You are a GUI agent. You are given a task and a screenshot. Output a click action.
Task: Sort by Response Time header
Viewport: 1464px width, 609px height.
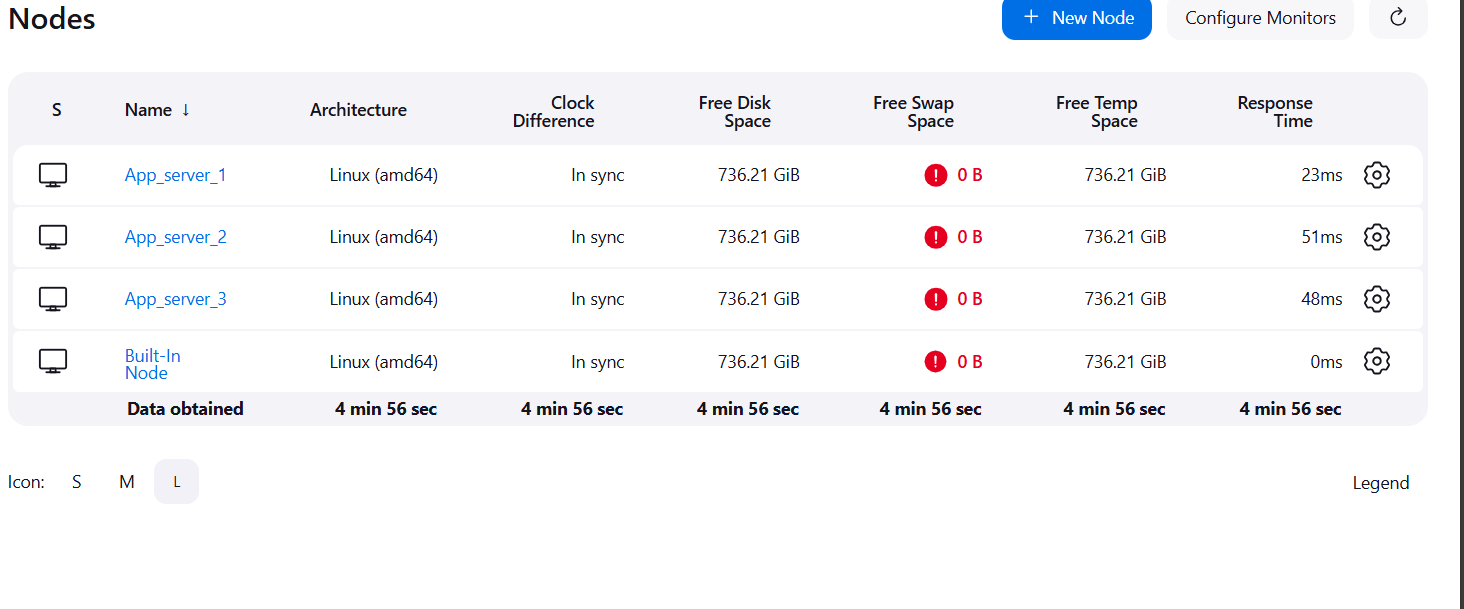click(x=1275, y=112)
